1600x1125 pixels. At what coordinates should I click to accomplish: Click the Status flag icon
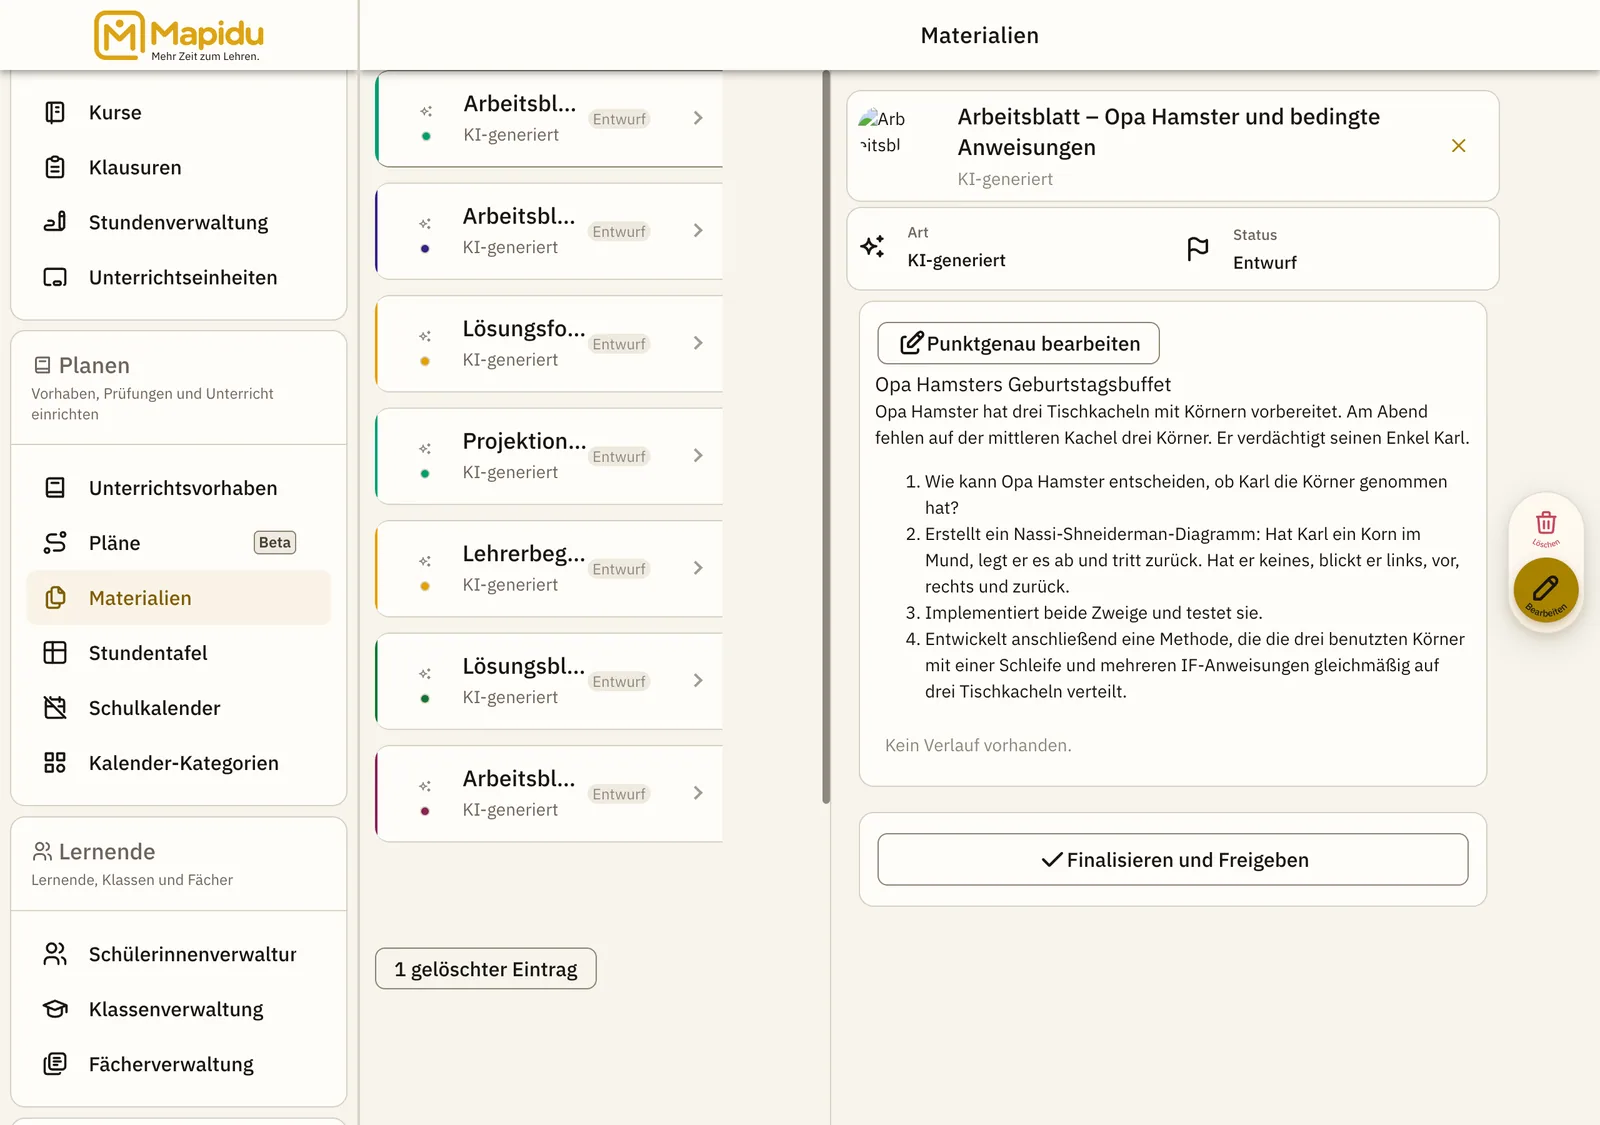(1198, 249)
